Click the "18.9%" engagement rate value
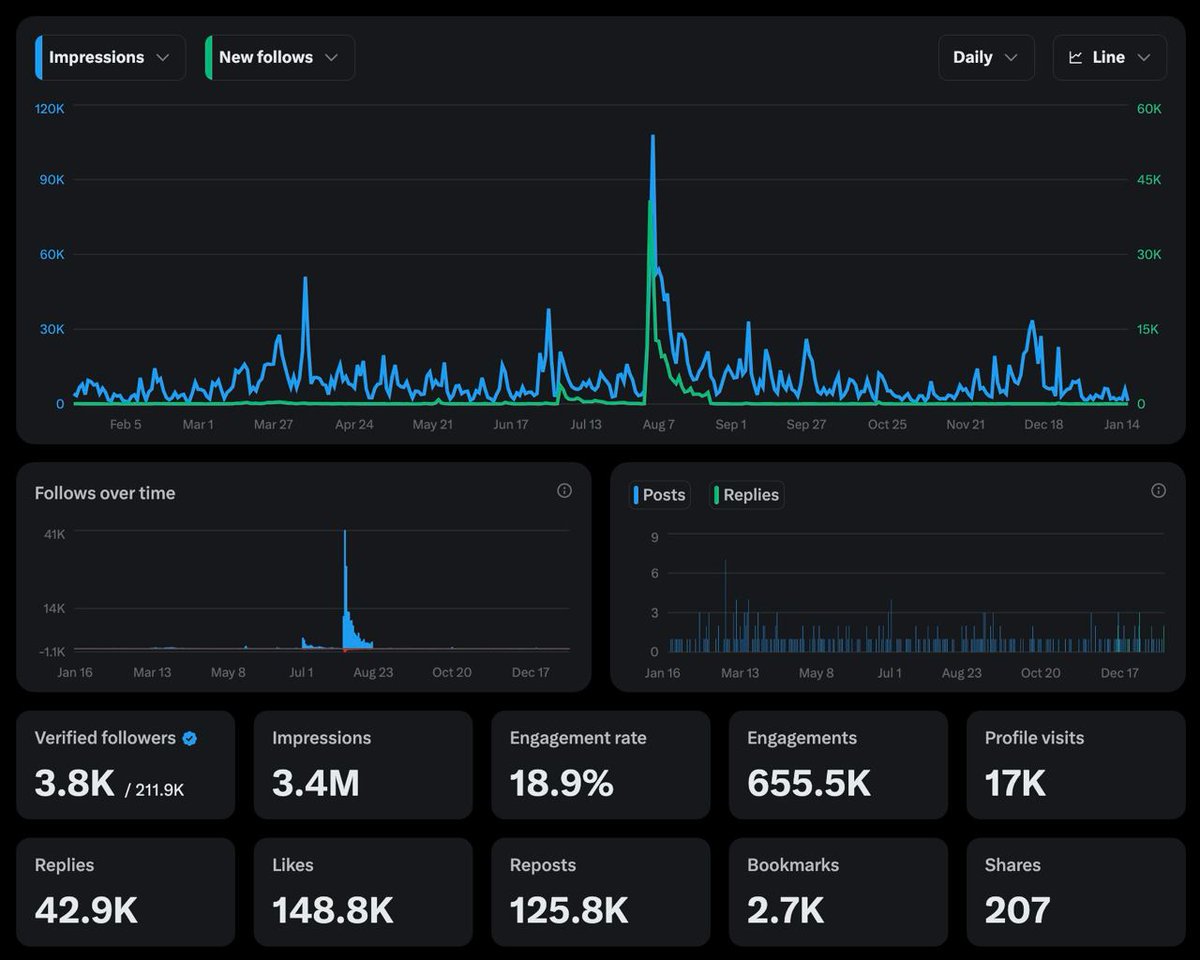This screenshot has height=960, width=1200. [x=561, y=783]
